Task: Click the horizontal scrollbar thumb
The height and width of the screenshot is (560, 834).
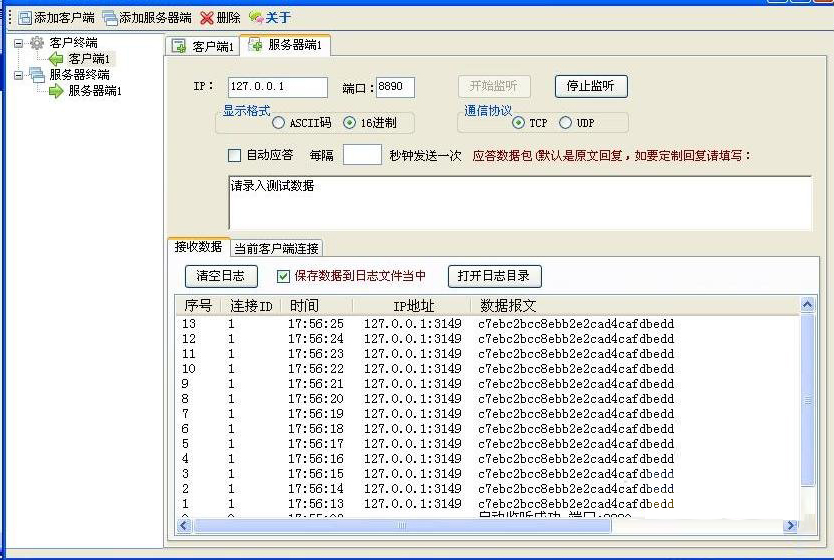Action: (x=402, y=525)
